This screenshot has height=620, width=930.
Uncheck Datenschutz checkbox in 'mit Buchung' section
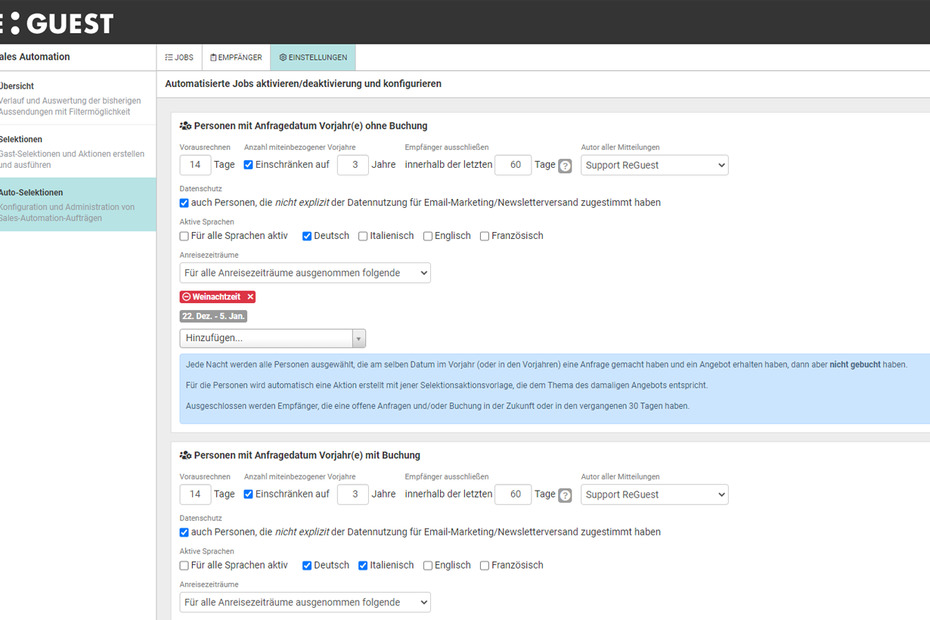[x=184, y=532]
